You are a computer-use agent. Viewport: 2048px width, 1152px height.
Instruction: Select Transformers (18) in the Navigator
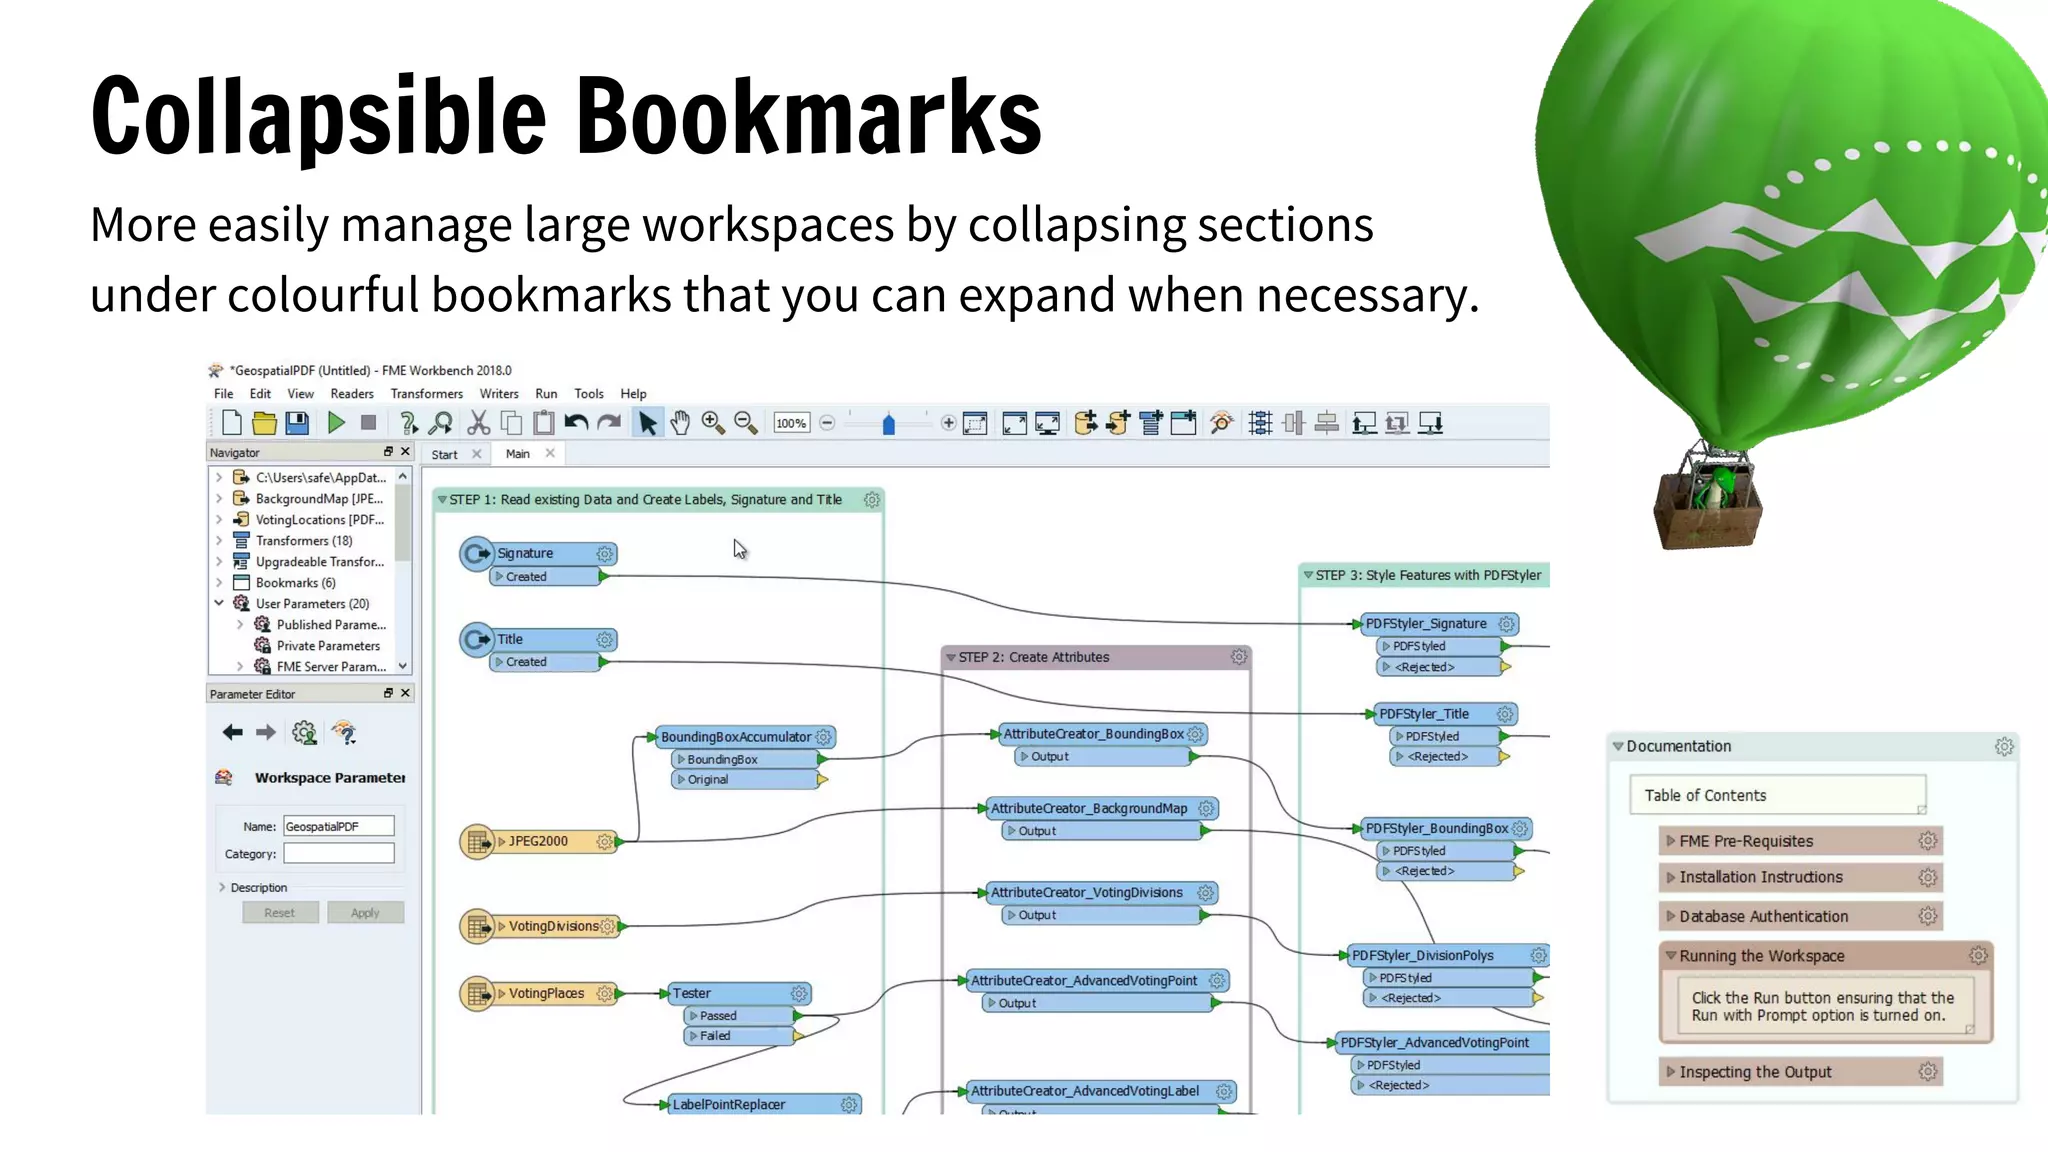[304, 540]
